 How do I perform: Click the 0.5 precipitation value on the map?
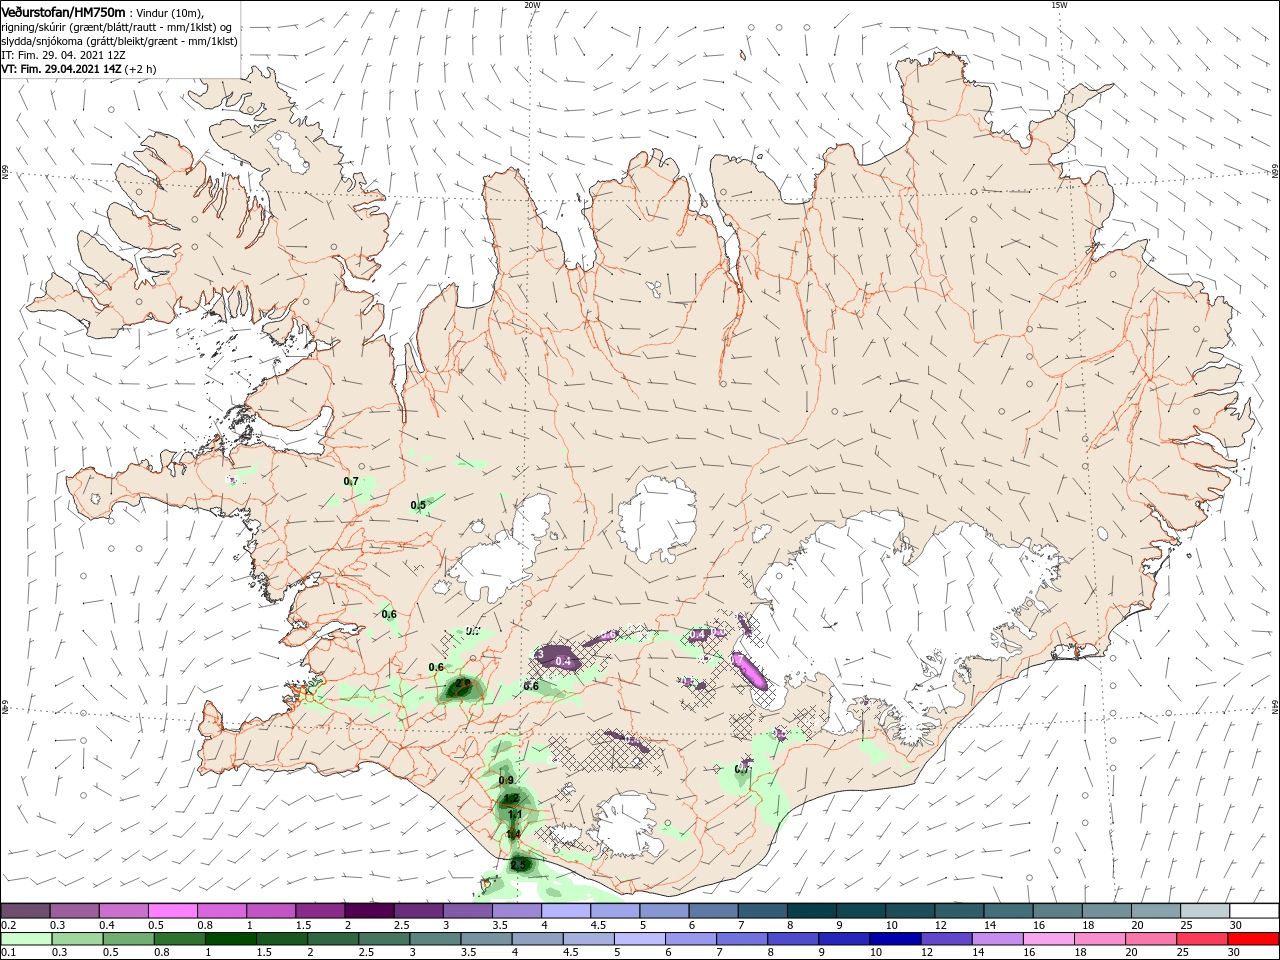(x=418, y=505)
